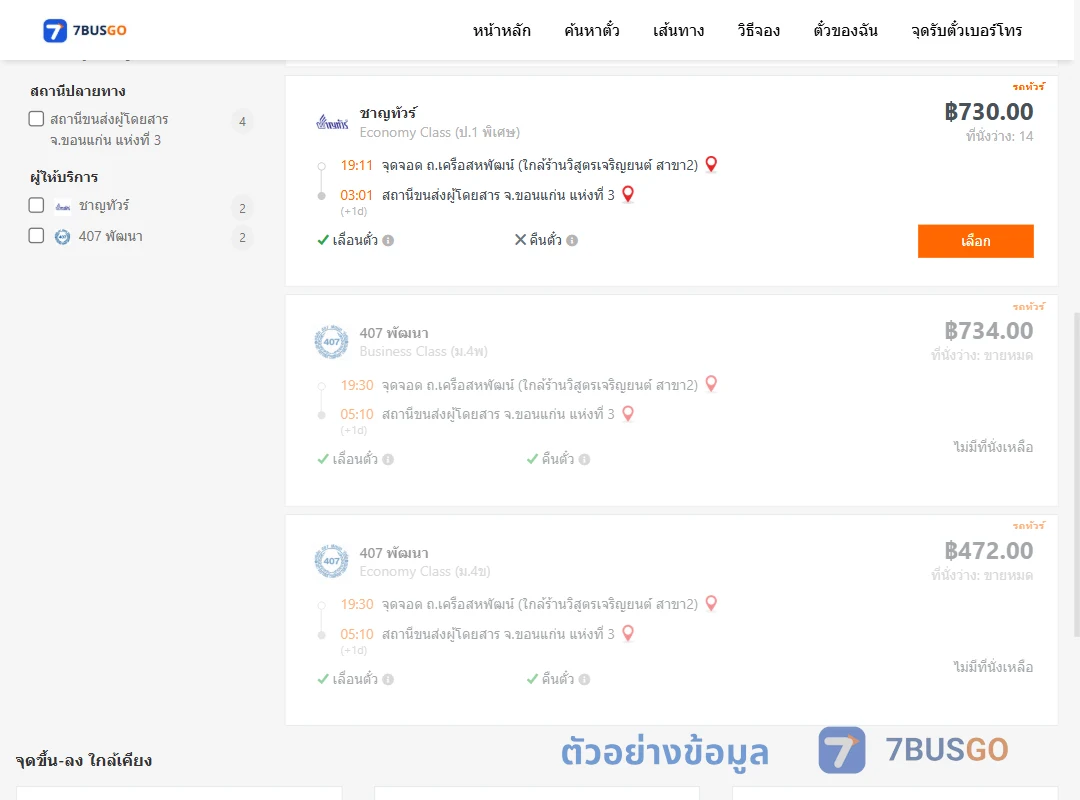Click the สถานีปลายทาง filter heading
The width and height of the screenshot is (1080, 800).
78,91
